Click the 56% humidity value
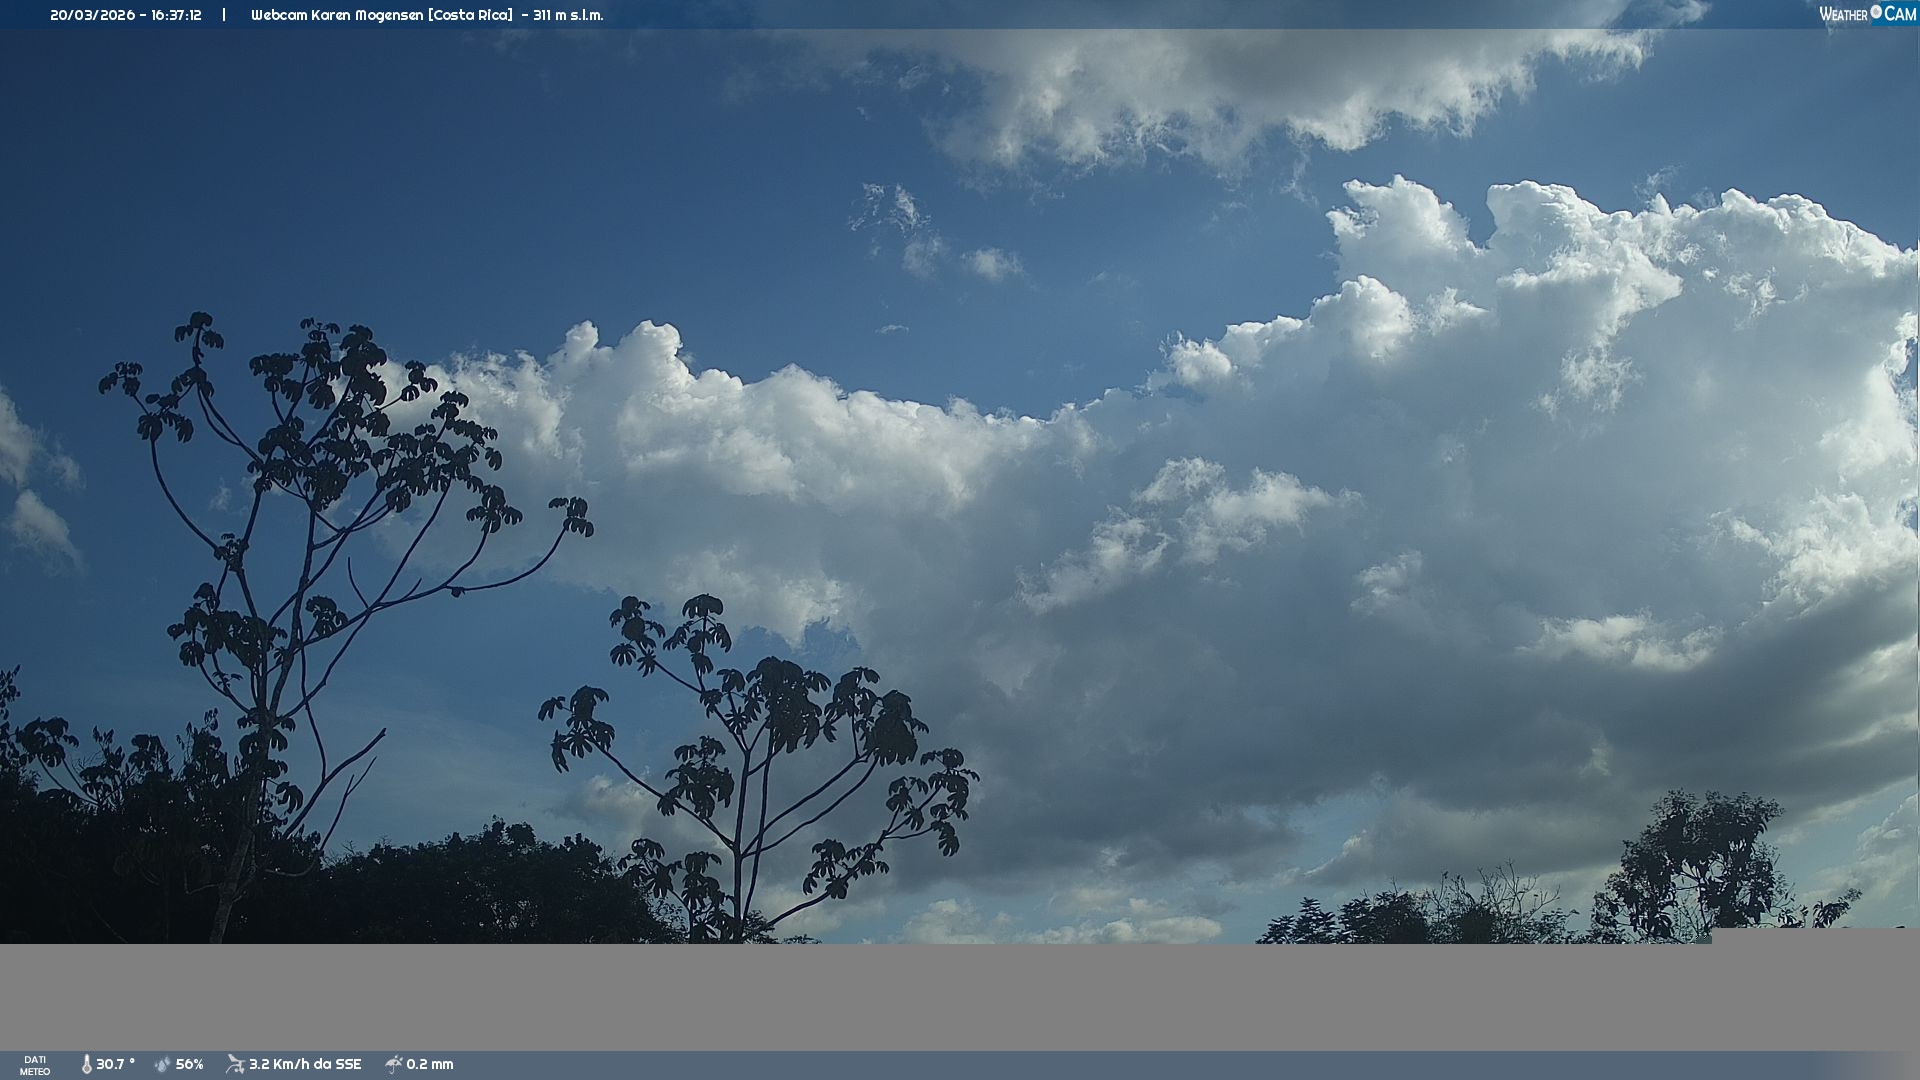 [x=190, y=1064]
